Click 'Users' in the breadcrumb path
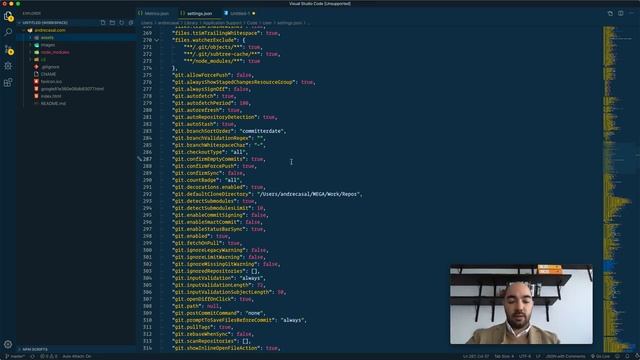The image size is (640, 360). tap(147, 23)
